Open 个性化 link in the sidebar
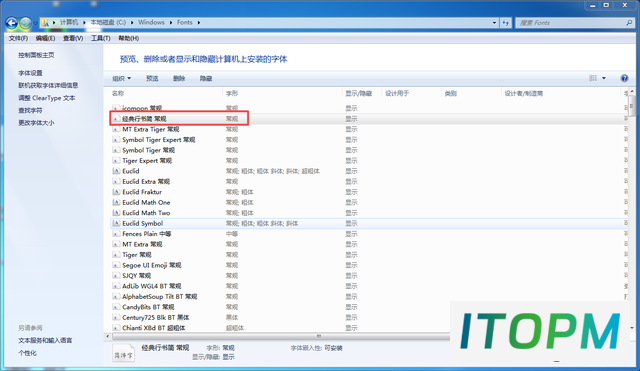The image size is (640, 371). click(x=27, y=353)
